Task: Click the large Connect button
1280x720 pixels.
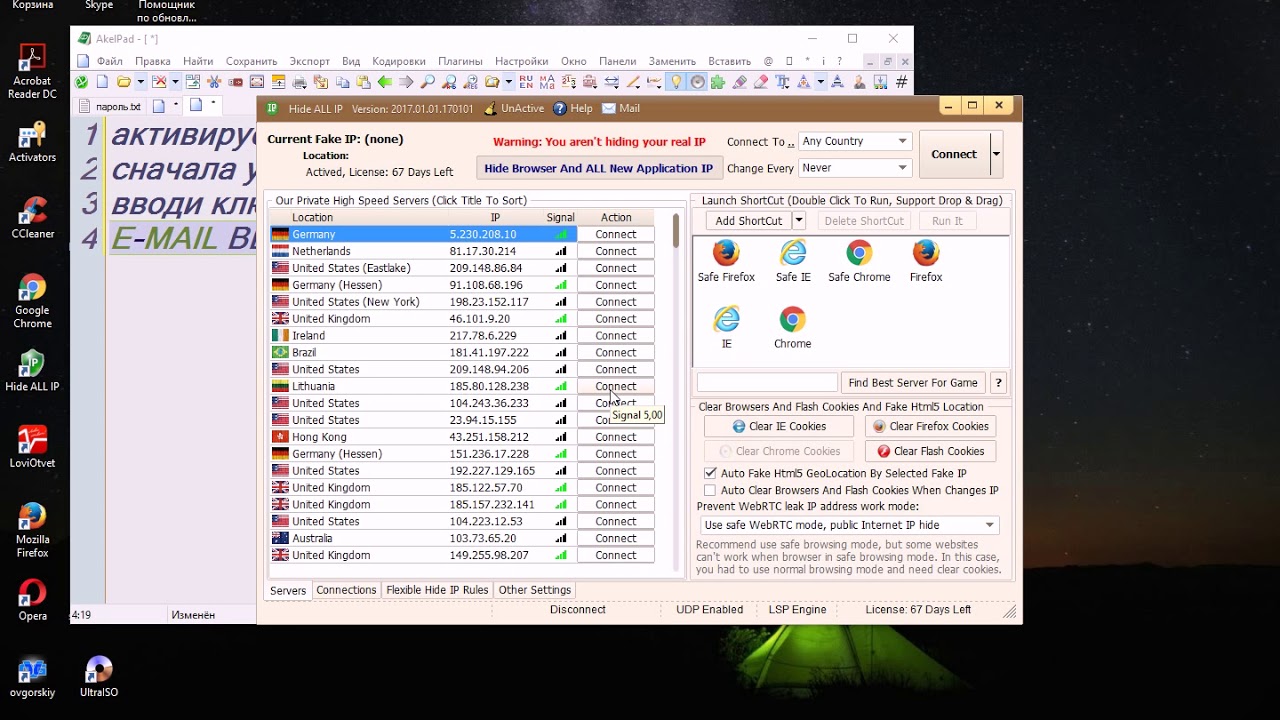Action: (954, 154)
